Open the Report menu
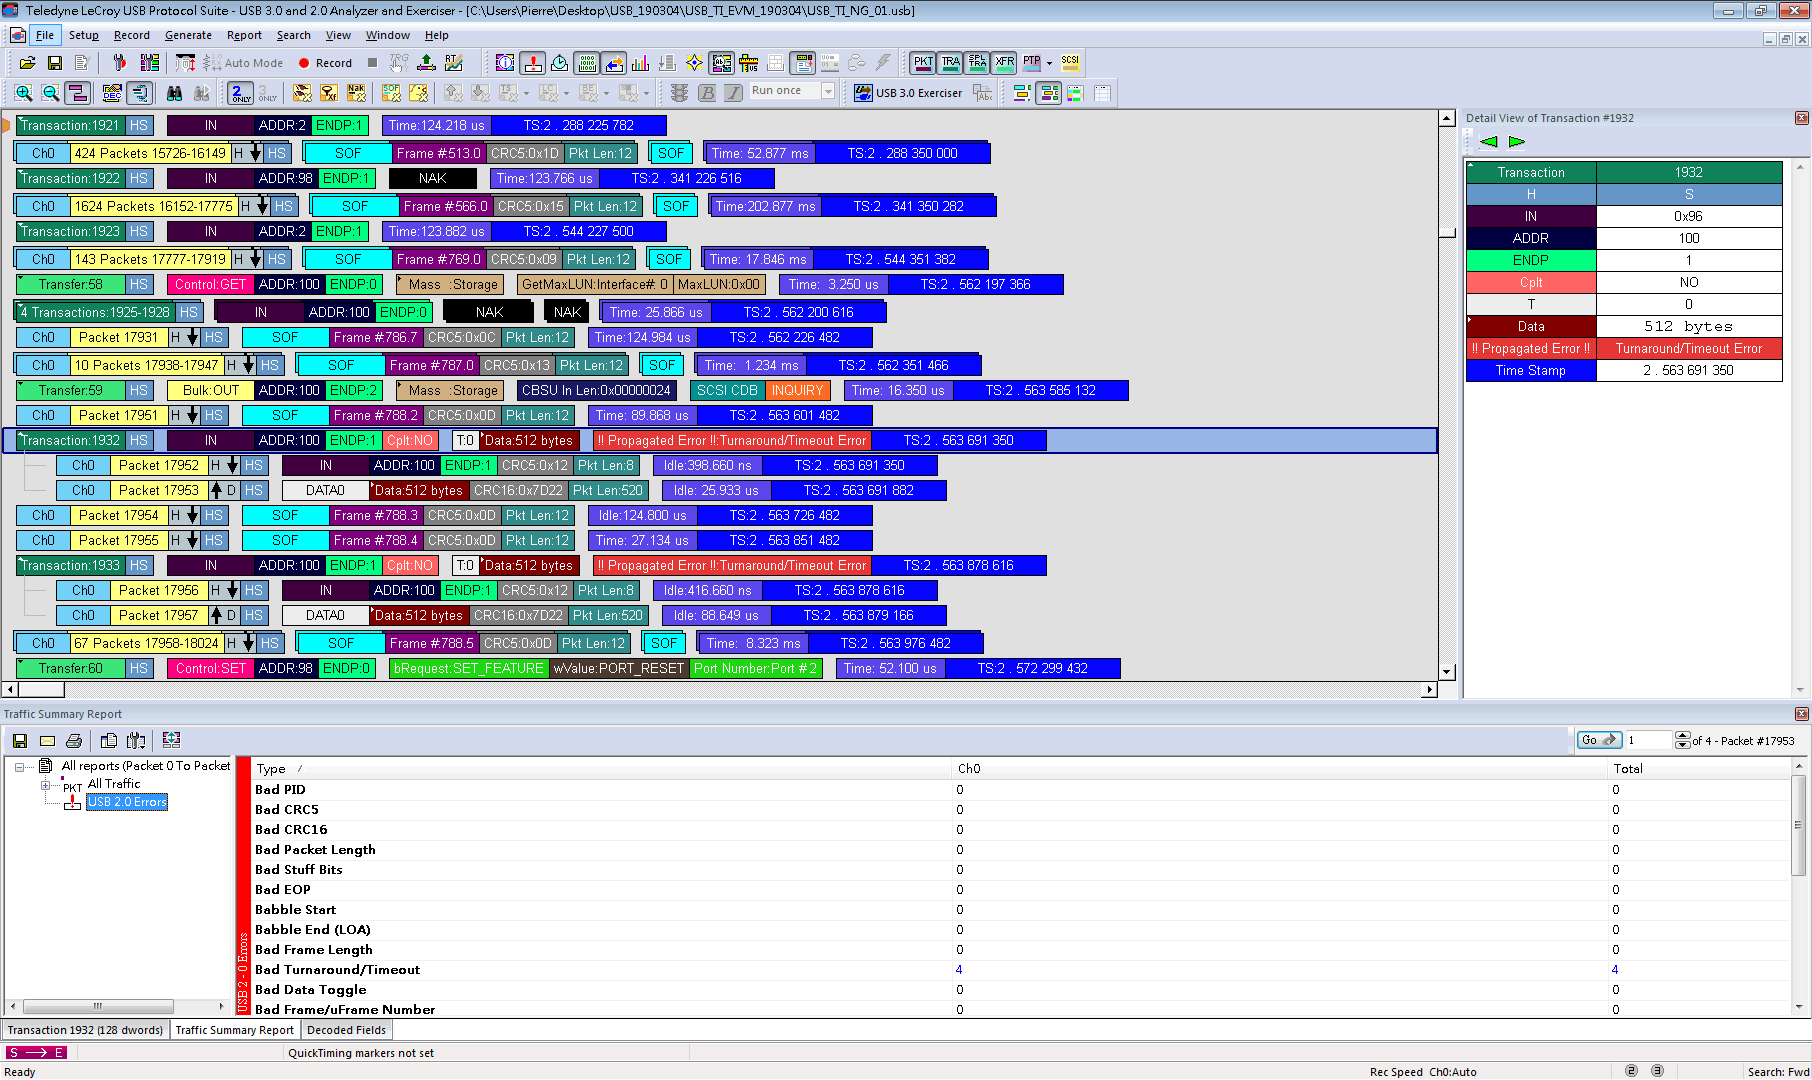1812x1080 pixels. click(244, 35)
